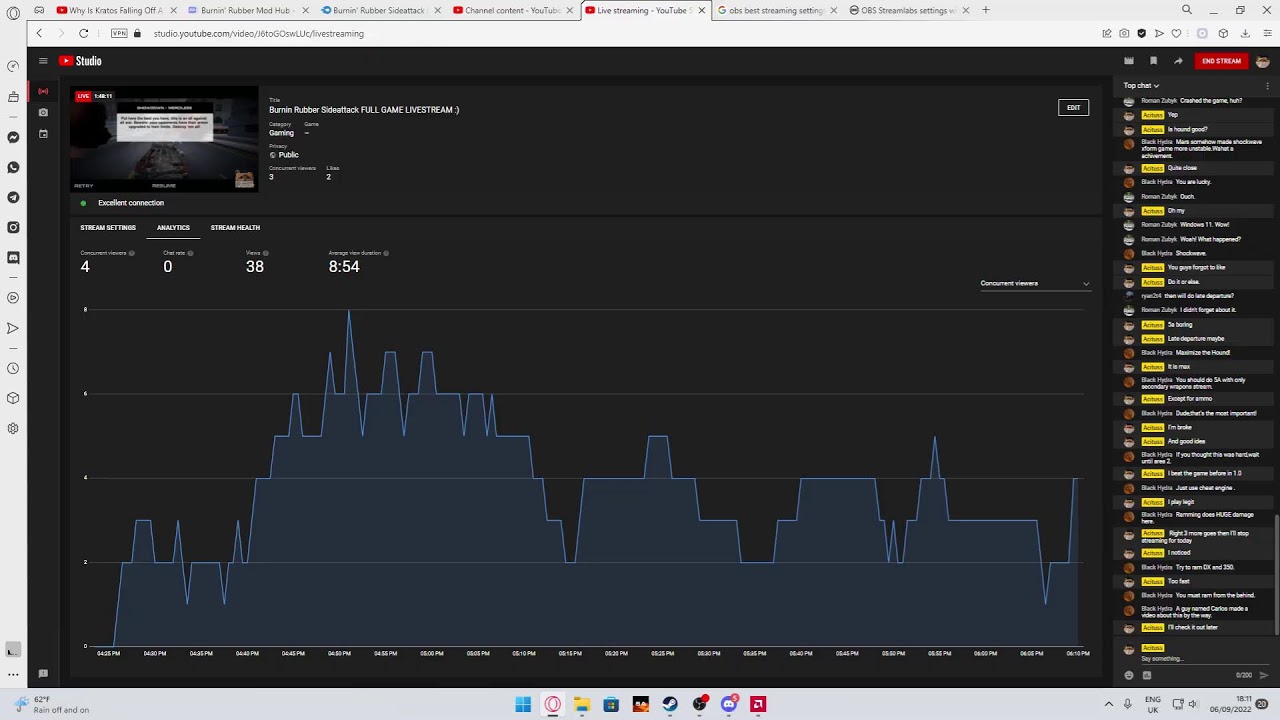This screenshot has width=1280, height=720.
Task: Open Instagram in Opera sidebar
Action: [x=13, y=227]
